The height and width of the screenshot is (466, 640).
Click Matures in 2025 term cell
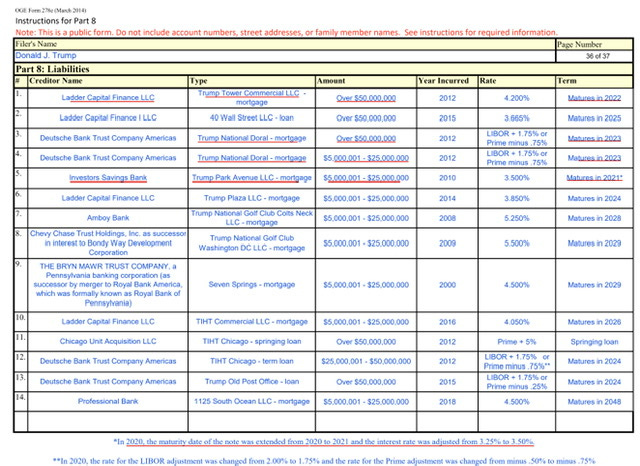(594, 118)
